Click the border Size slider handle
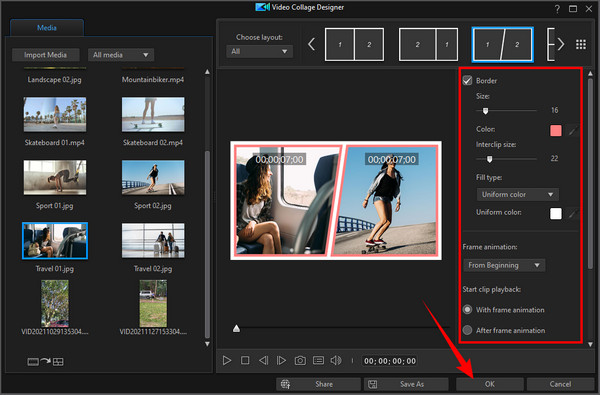 tap(485, 111)
